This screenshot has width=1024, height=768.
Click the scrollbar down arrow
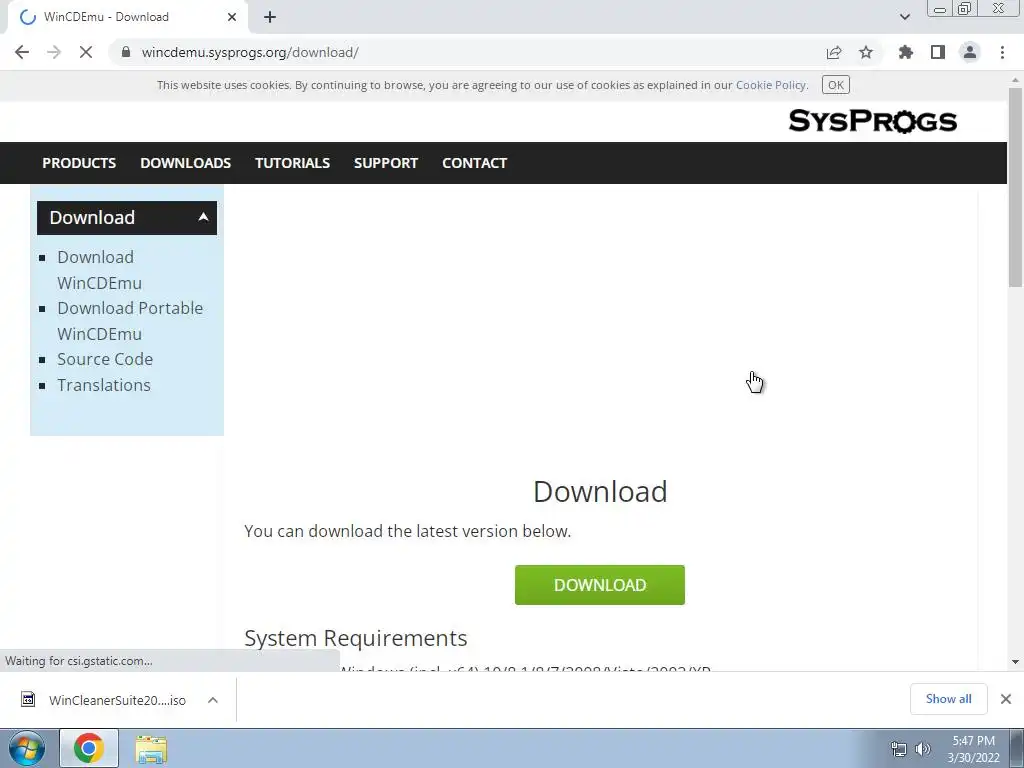(1015, 662)
